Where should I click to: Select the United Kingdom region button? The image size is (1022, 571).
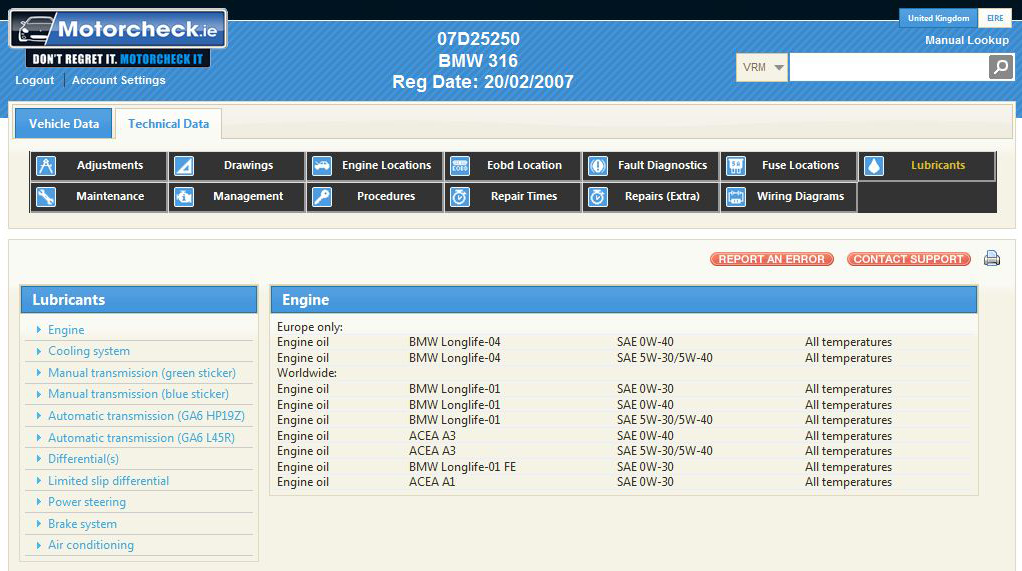tap(939, 18)
